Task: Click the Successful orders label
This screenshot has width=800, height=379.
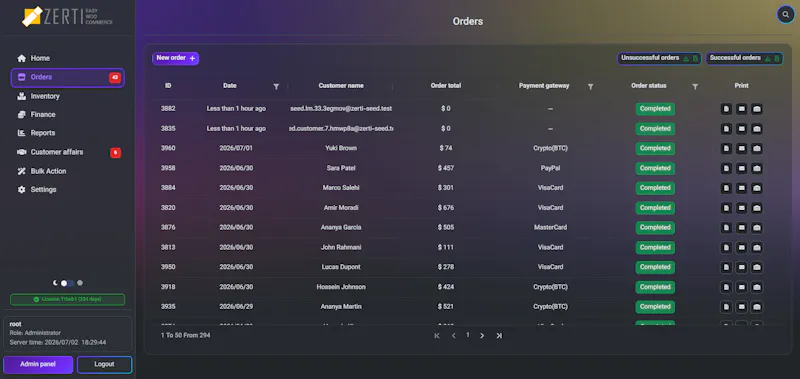Action: point(735,58)
